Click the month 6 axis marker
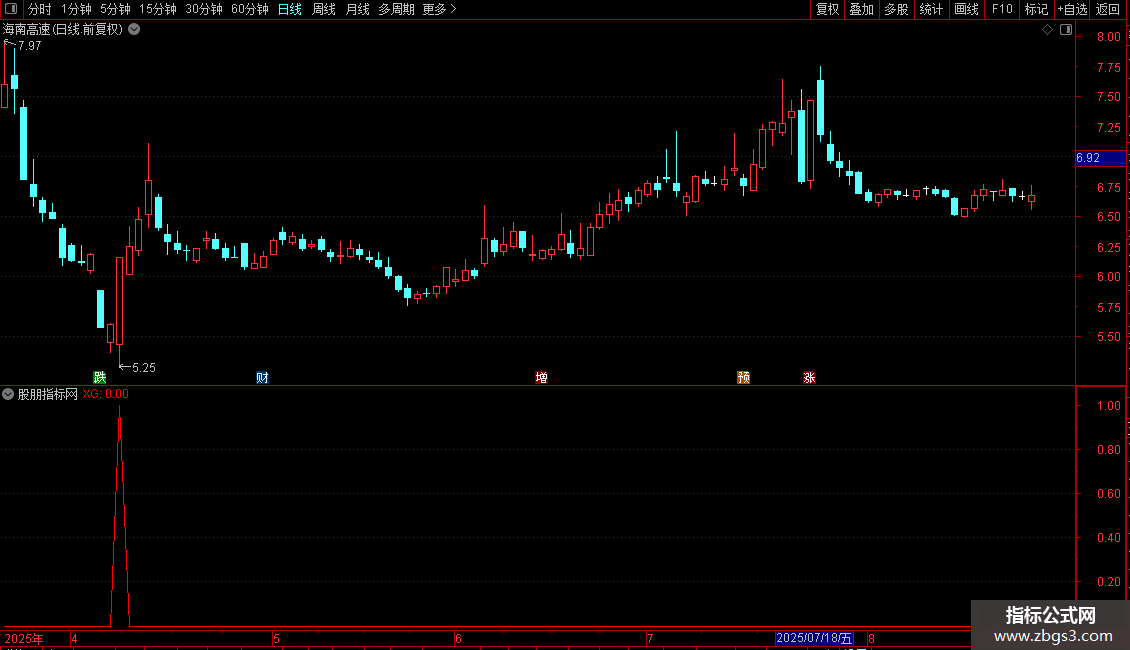This screenshot has height=650, width=1130. (x=458, y=638)
